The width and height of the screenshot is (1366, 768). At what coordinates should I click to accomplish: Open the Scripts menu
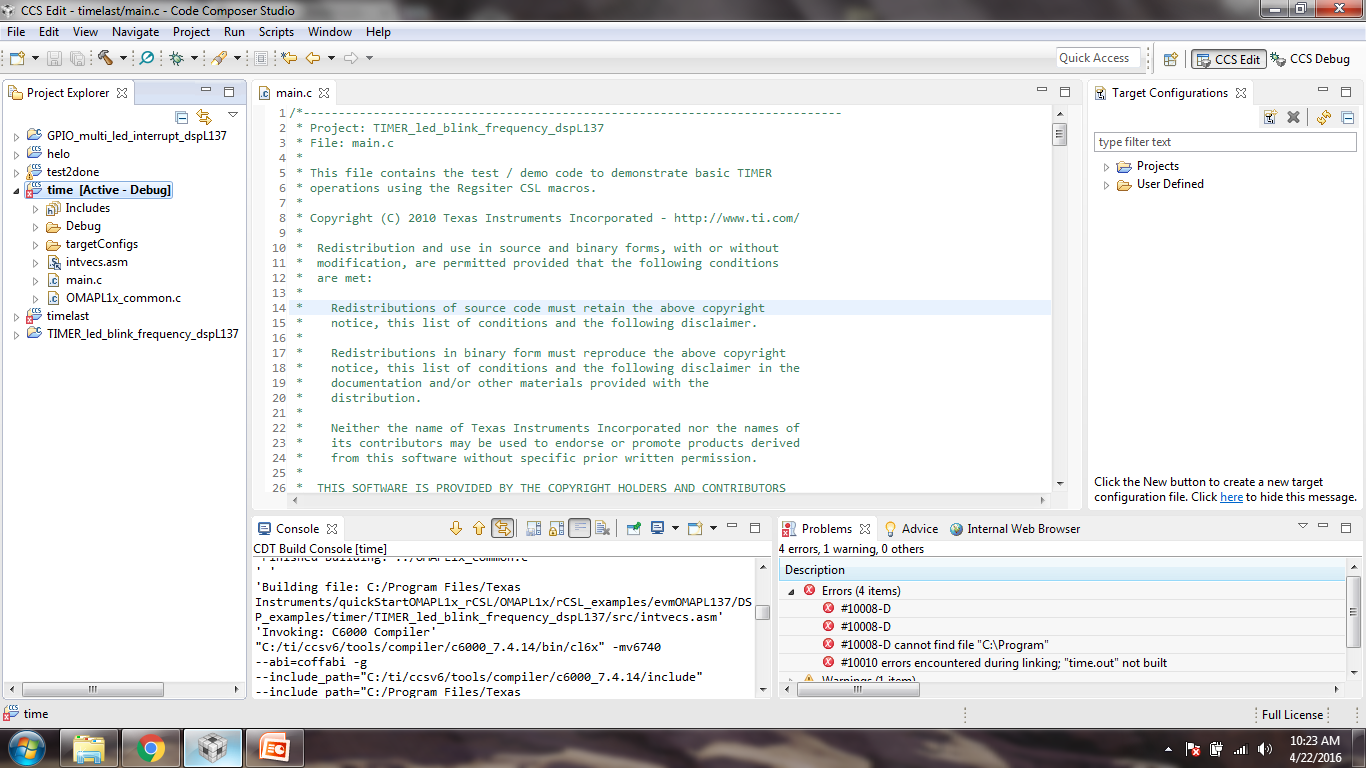click(276, 32)
